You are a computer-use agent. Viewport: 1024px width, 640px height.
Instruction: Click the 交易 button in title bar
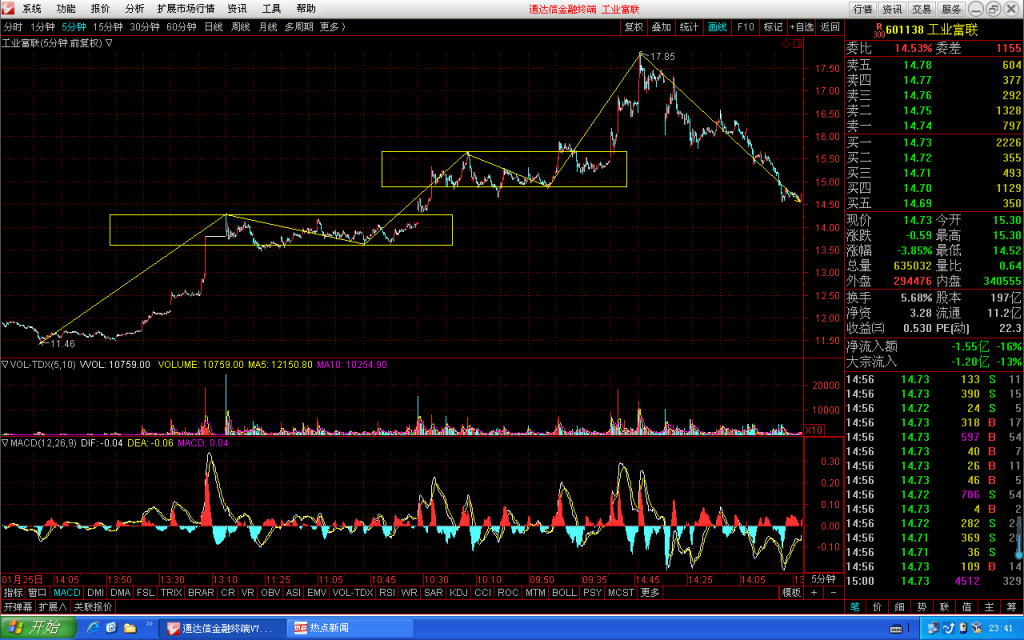point(921,8)
